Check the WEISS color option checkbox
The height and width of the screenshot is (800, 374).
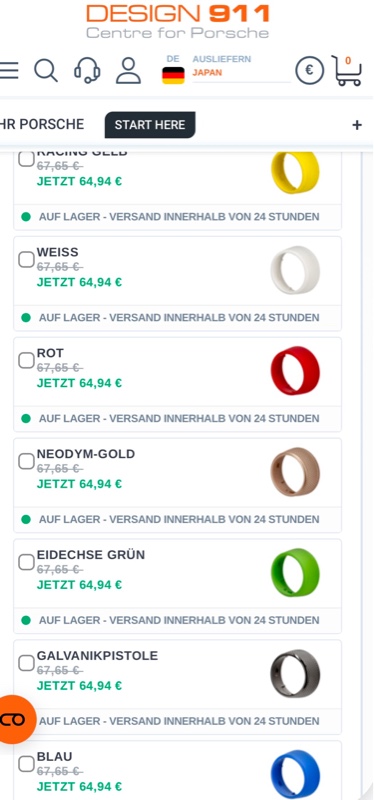(x=26, y=260)
